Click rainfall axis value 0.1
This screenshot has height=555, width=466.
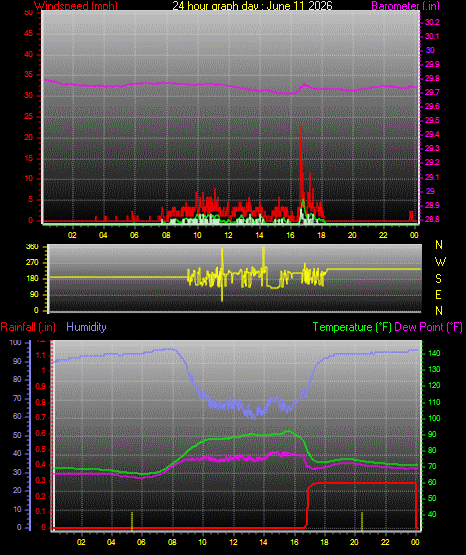pos(41,511)
